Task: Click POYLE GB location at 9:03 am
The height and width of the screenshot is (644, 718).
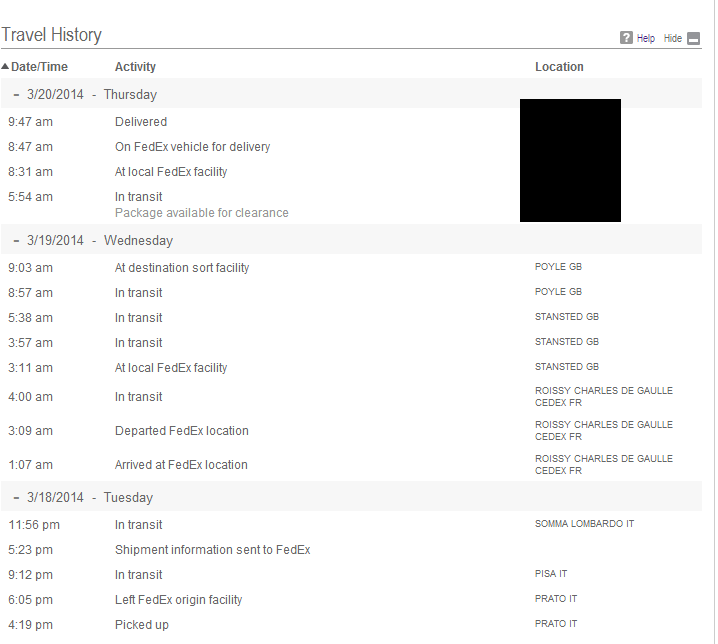Action: [x=558, y=267]
